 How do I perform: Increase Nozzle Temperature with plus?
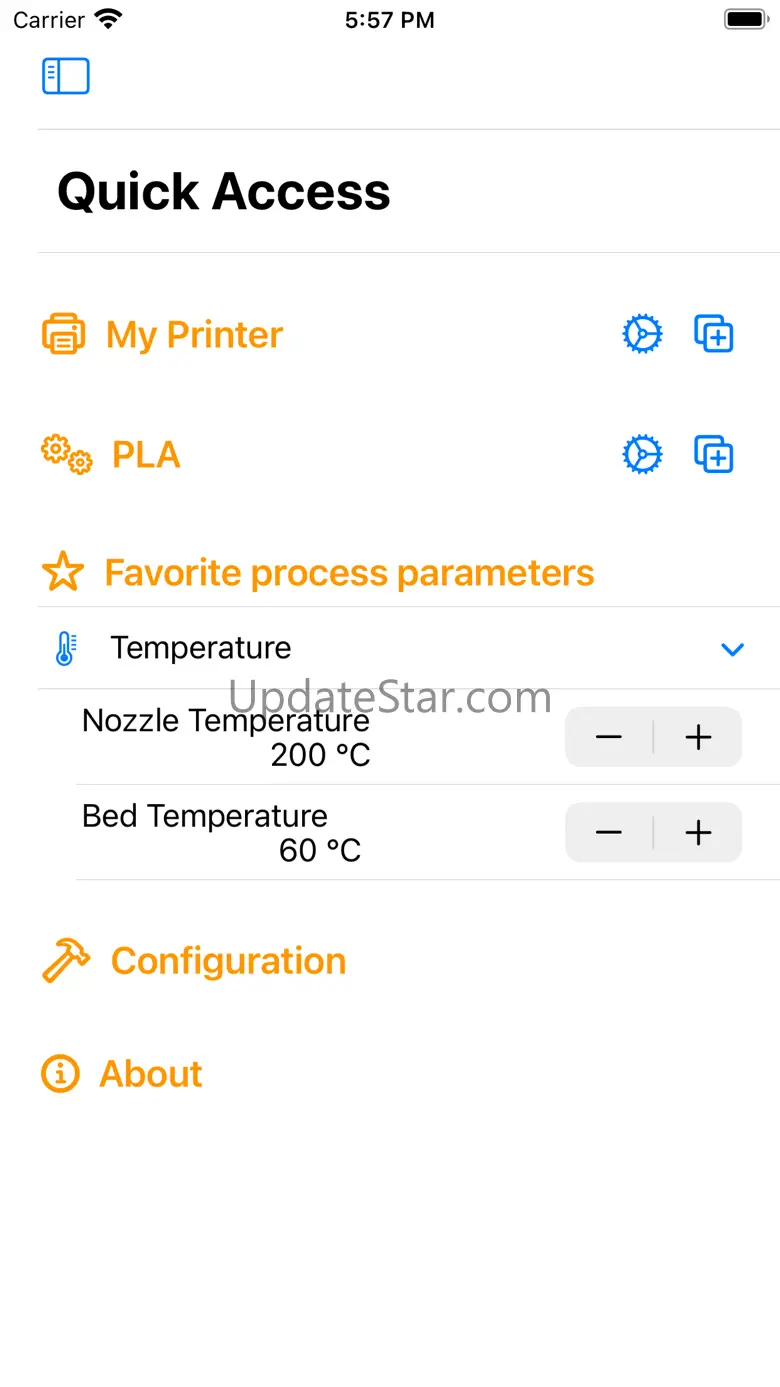(x=698, y=737)
